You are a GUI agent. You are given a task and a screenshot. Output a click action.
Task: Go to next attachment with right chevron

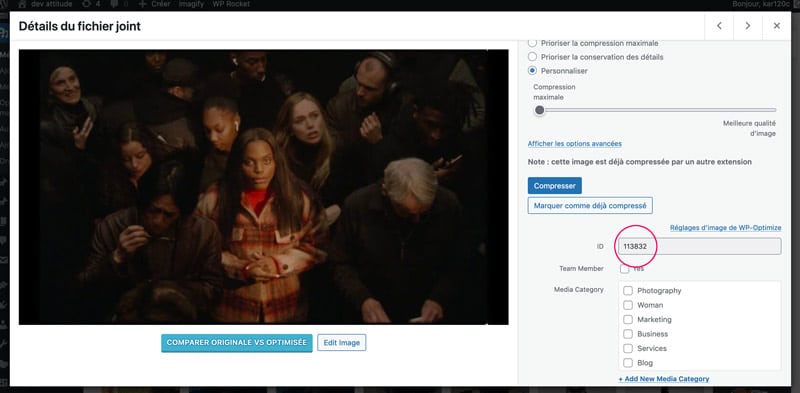coord(747,26)
